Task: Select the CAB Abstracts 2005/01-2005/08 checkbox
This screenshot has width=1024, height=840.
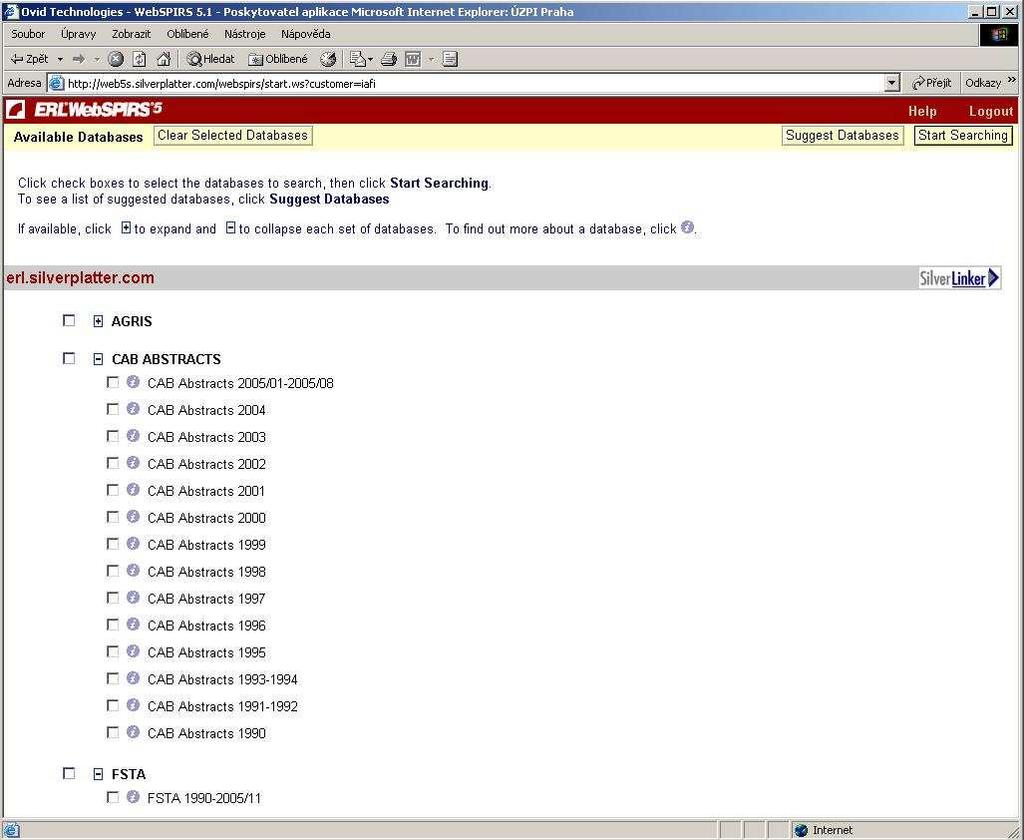Action: (x=113, y=382)
